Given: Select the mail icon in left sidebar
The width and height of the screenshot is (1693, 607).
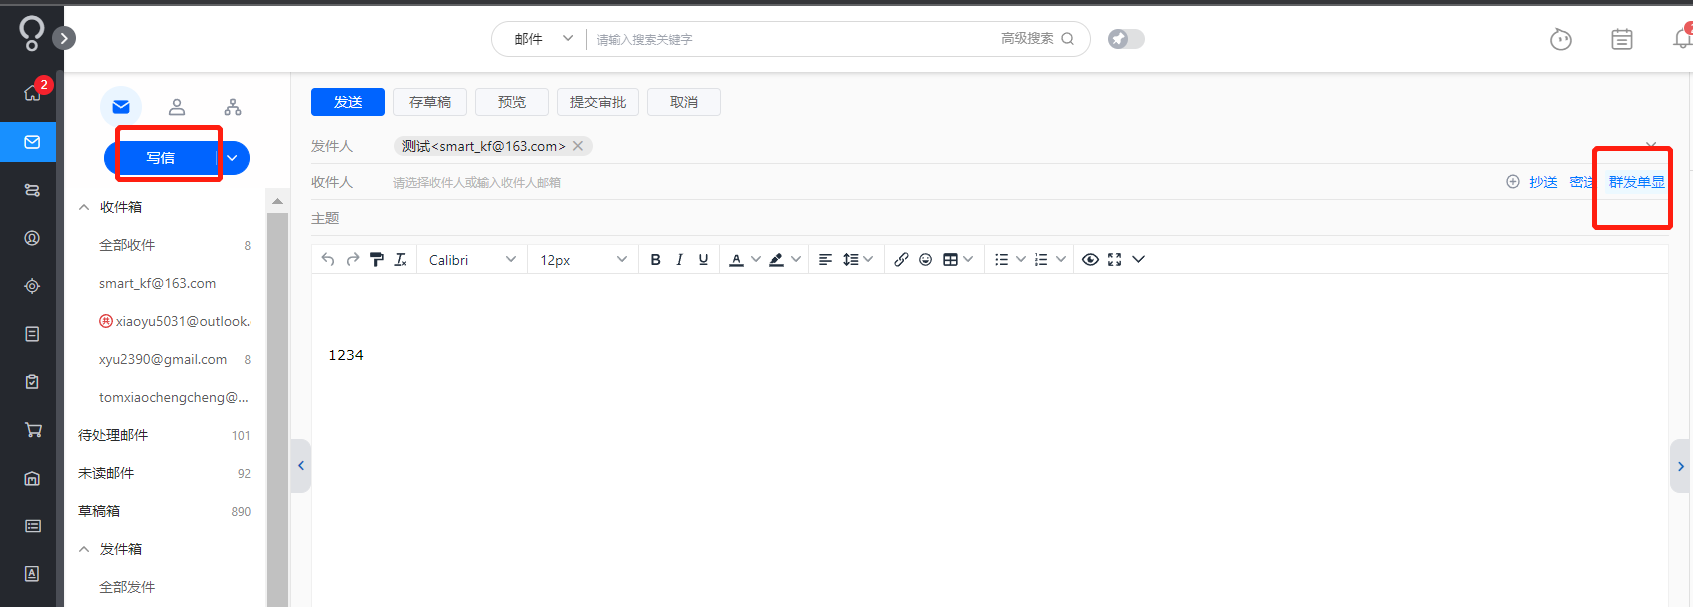Looking at the screenshot, I should 32,142.
